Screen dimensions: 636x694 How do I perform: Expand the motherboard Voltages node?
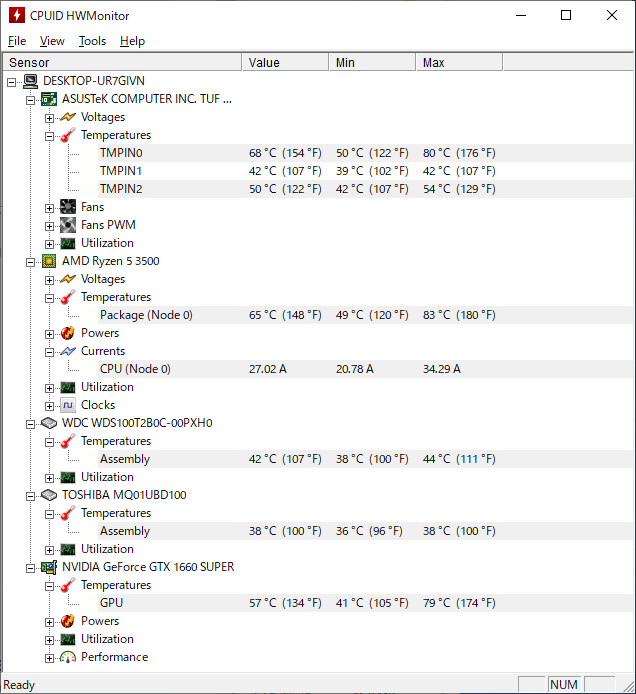click(49, 117)
